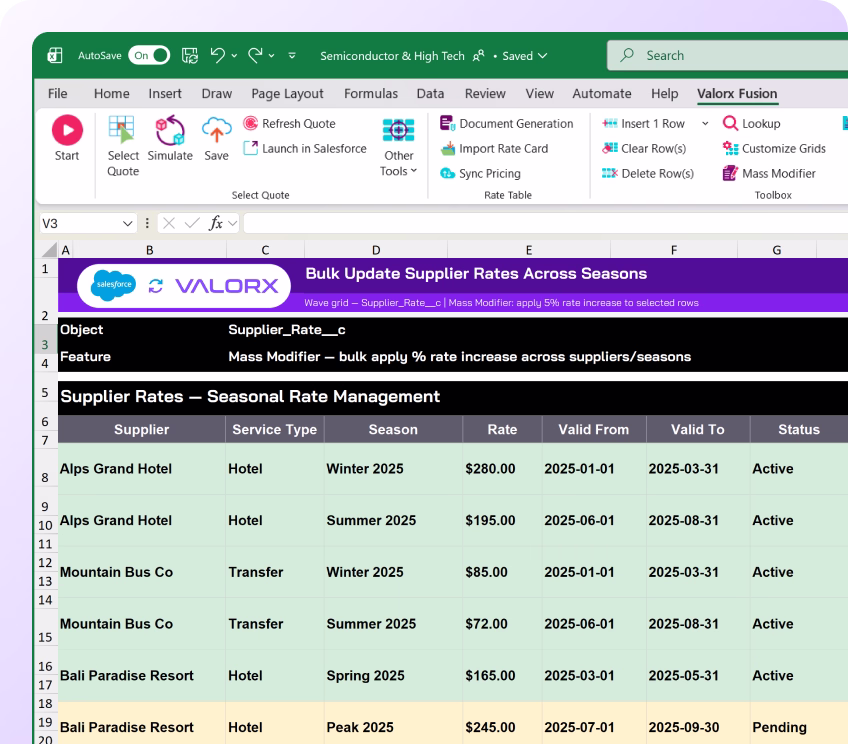Open Mass Modifier tool

pyautogui.click(x=768, y=173)
